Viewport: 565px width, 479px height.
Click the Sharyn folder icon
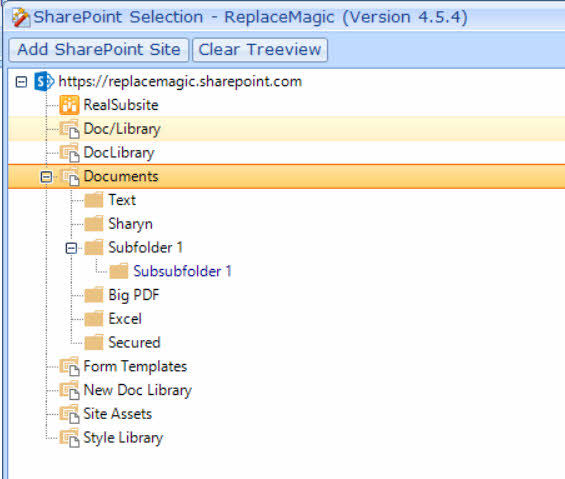[x=94, y=224]
